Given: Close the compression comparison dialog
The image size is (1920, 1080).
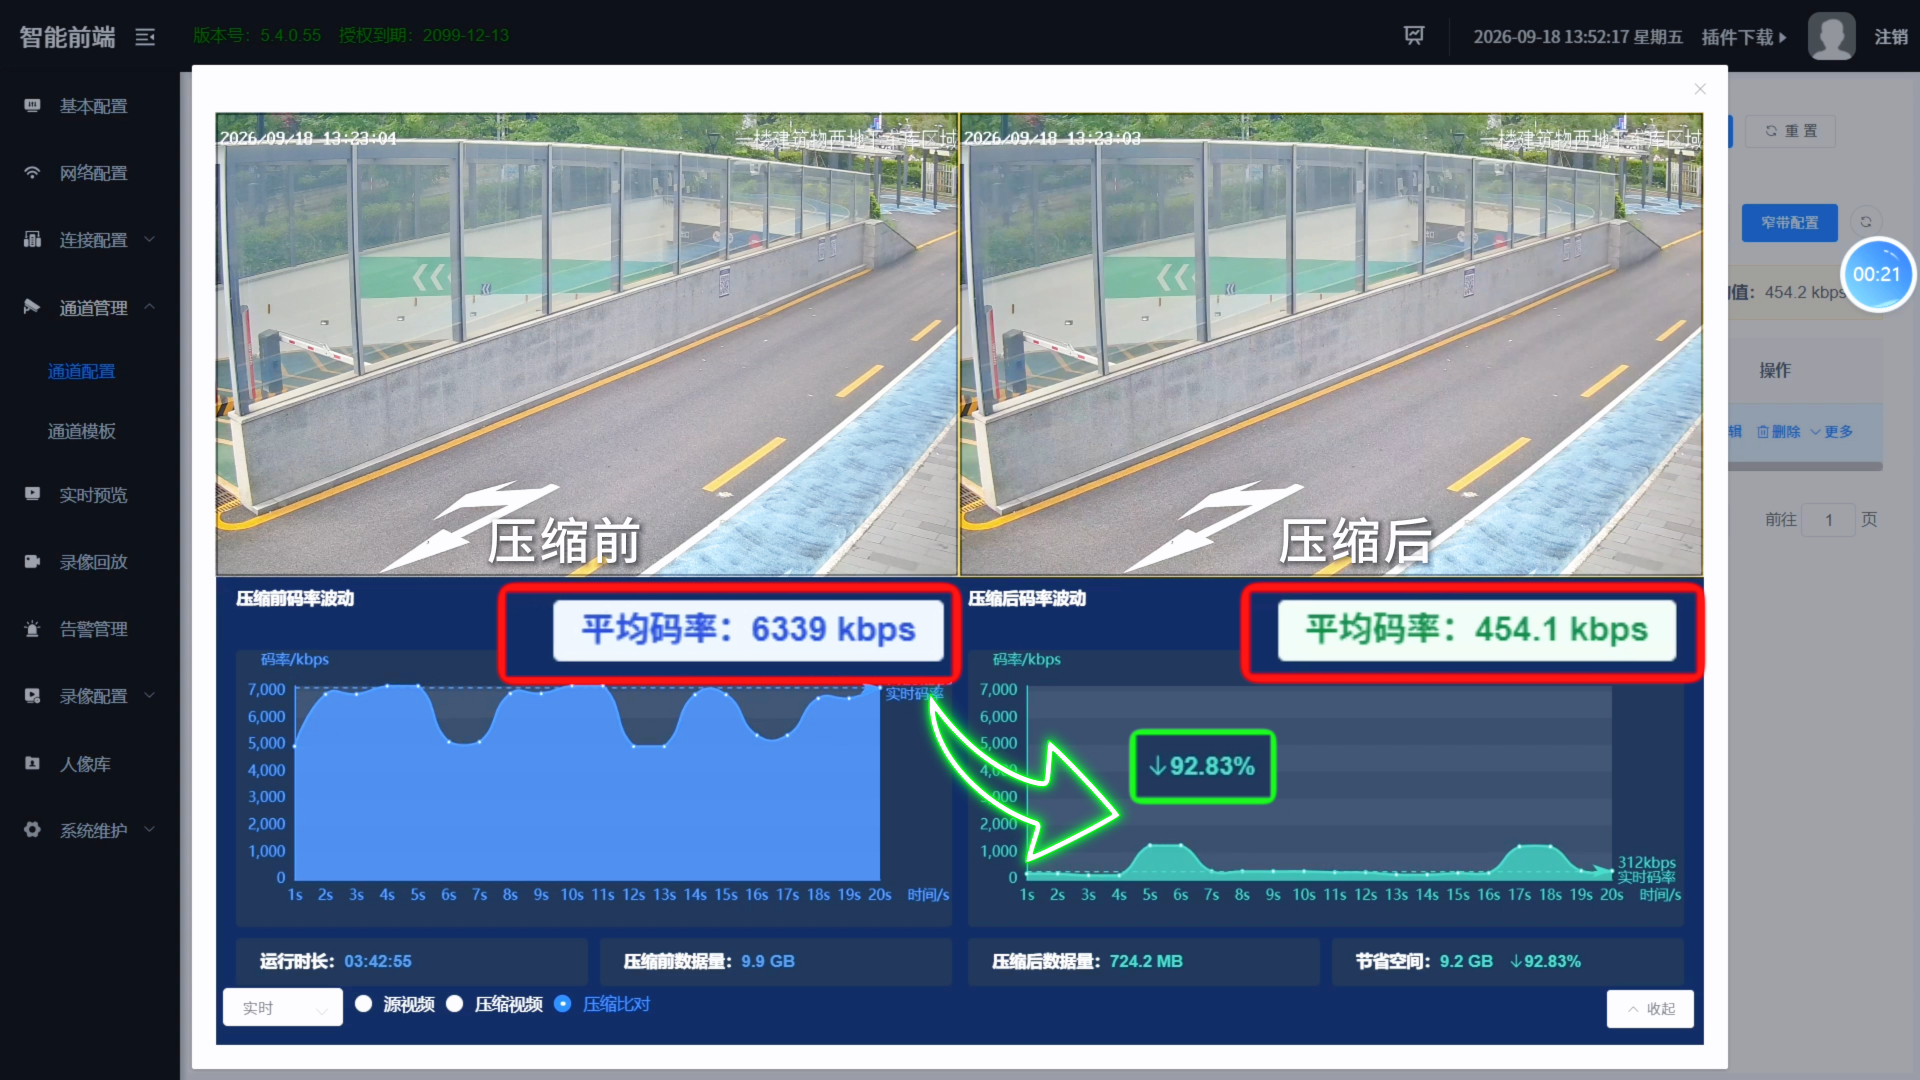Looking at the screenshot, I should tap(1700, 89).
